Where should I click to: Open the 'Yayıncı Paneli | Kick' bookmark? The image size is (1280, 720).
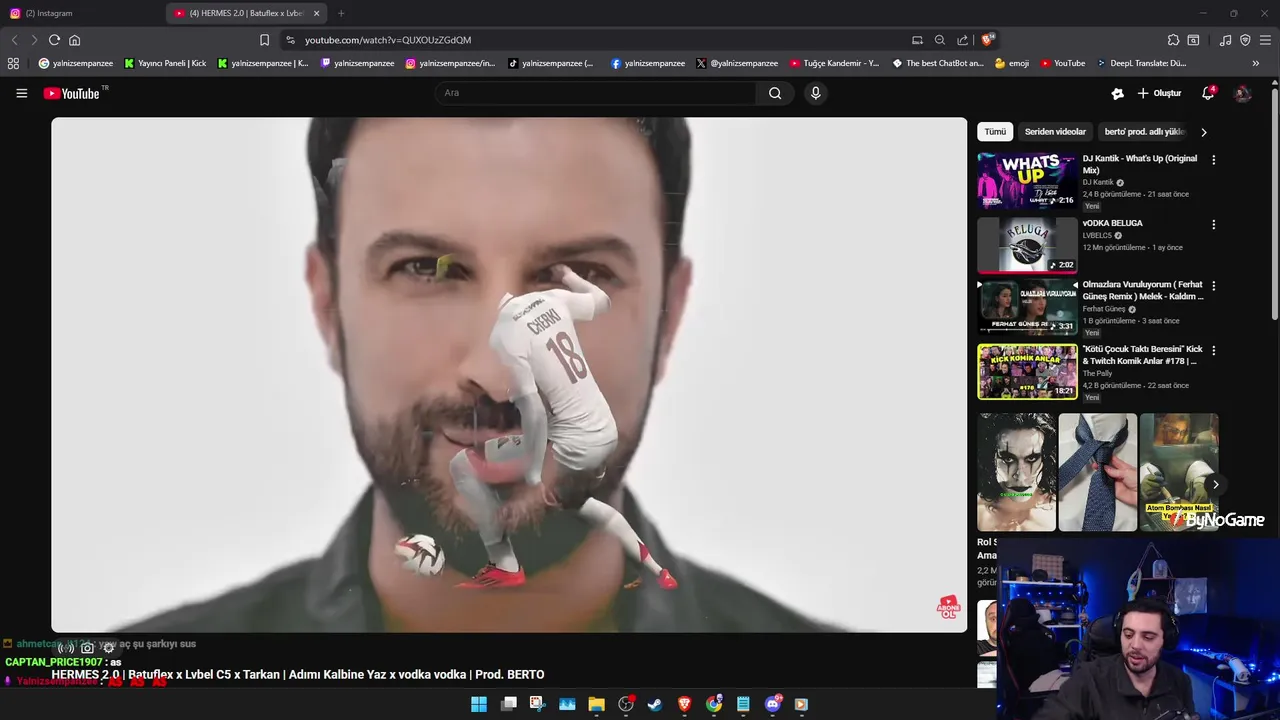coord(166,63)
